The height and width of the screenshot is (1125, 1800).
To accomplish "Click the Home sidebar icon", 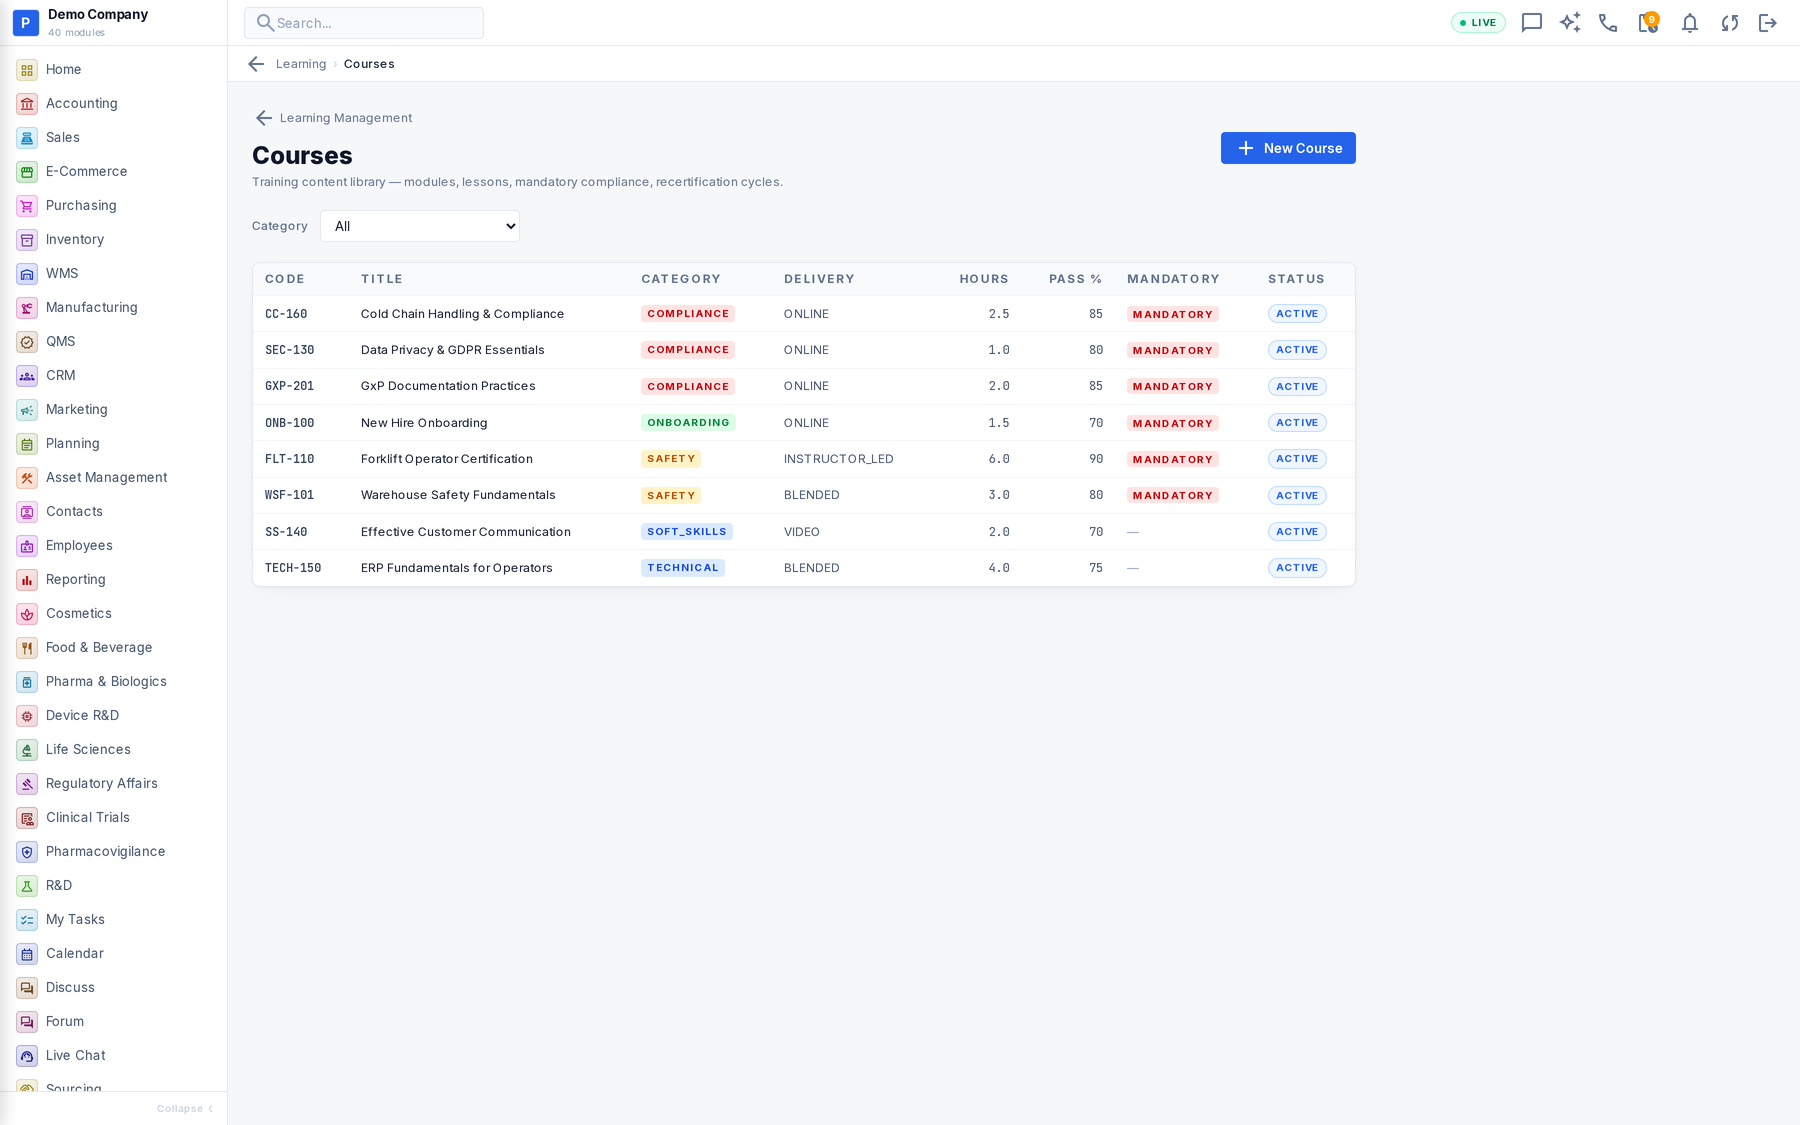I will pos(27,70).
